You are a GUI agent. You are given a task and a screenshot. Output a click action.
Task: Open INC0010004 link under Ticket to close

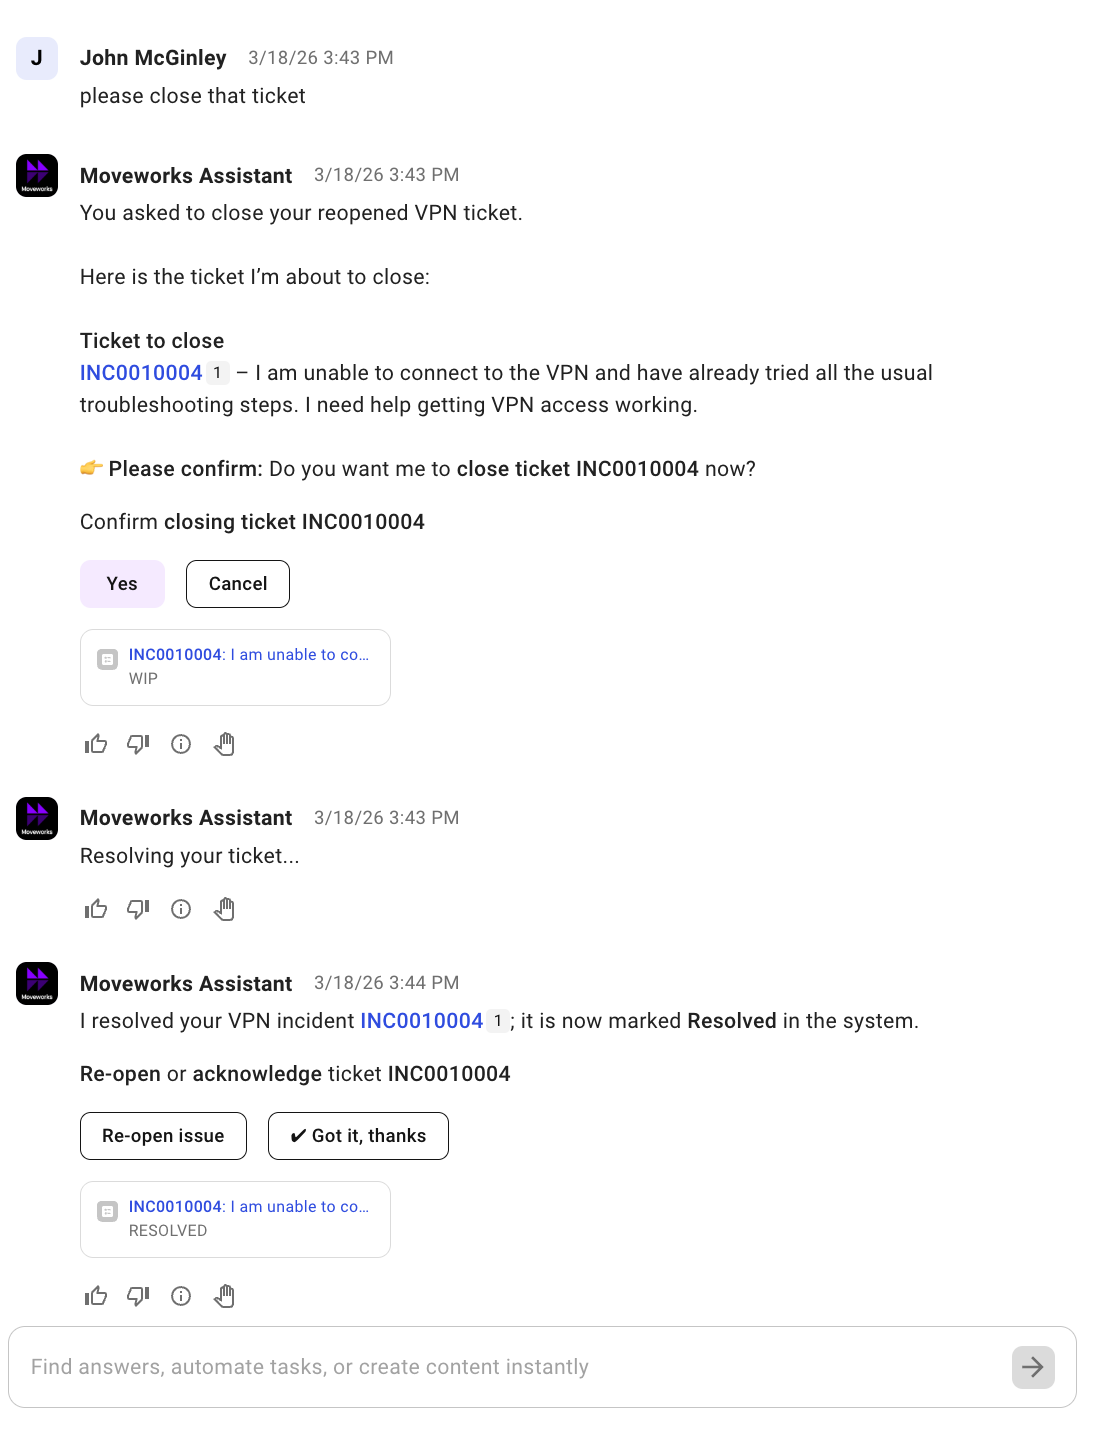[141, 373]
